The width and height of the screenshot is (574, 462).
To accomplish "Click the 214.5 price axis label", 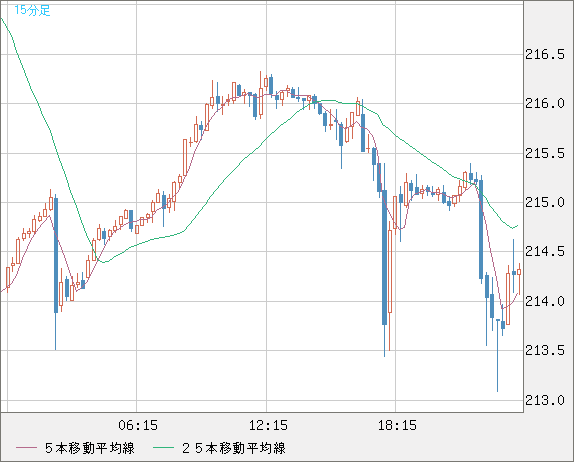I will pyautogui.click(x=545, y=252).
